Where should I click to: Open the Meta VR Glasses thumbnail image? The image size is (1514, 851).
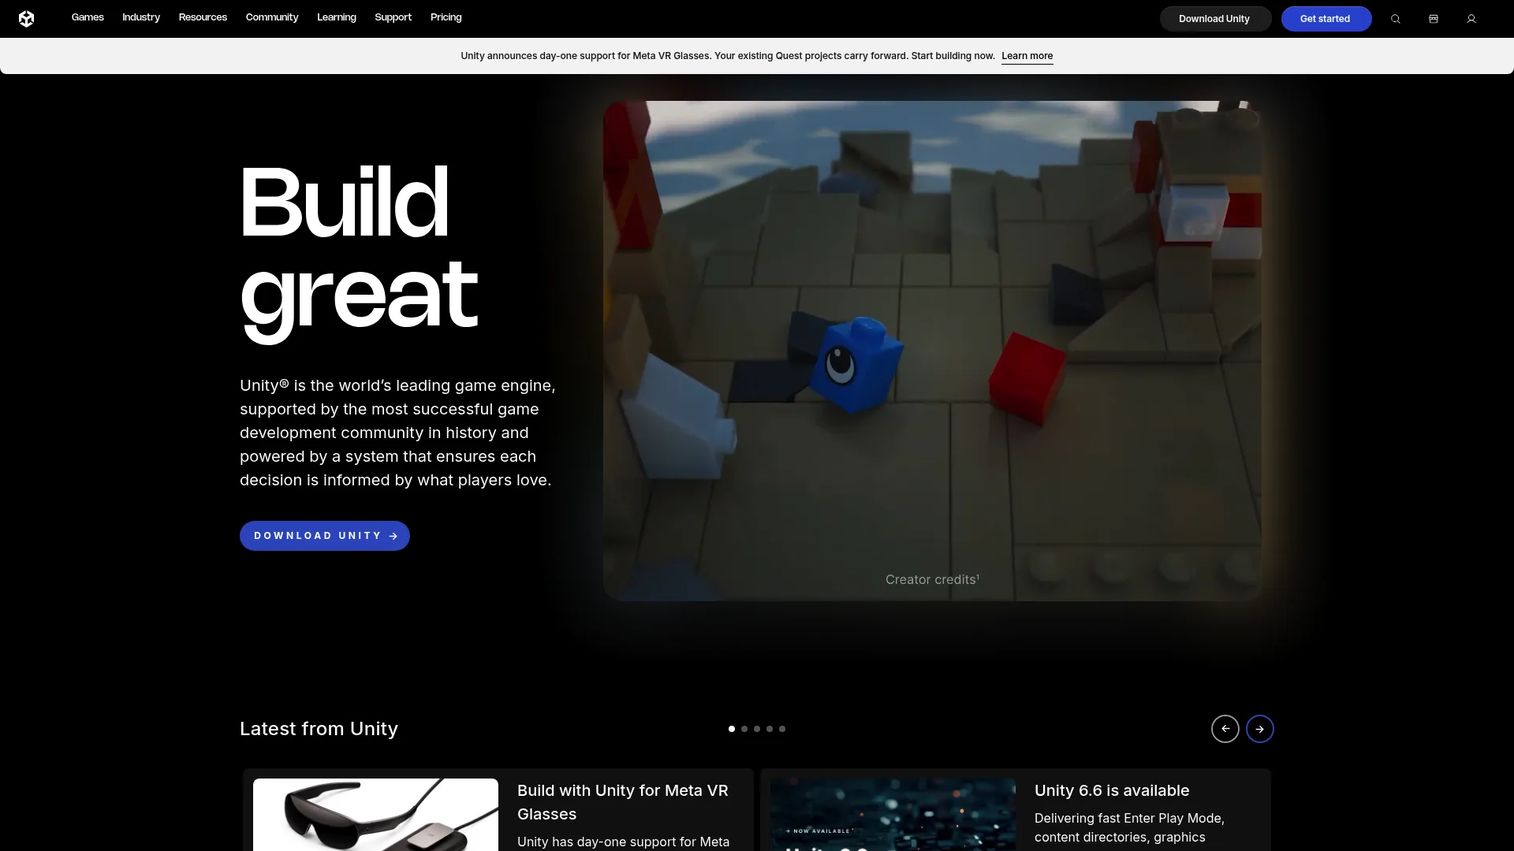pos(376,815)
